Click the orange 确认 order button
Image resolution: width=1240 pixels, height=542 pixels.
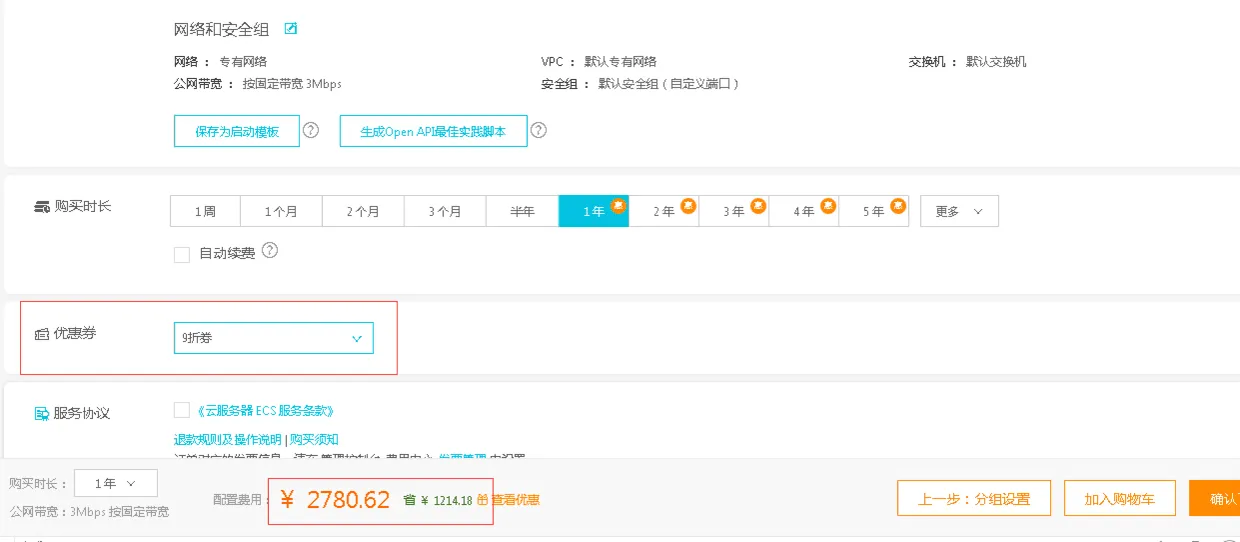1214,498
